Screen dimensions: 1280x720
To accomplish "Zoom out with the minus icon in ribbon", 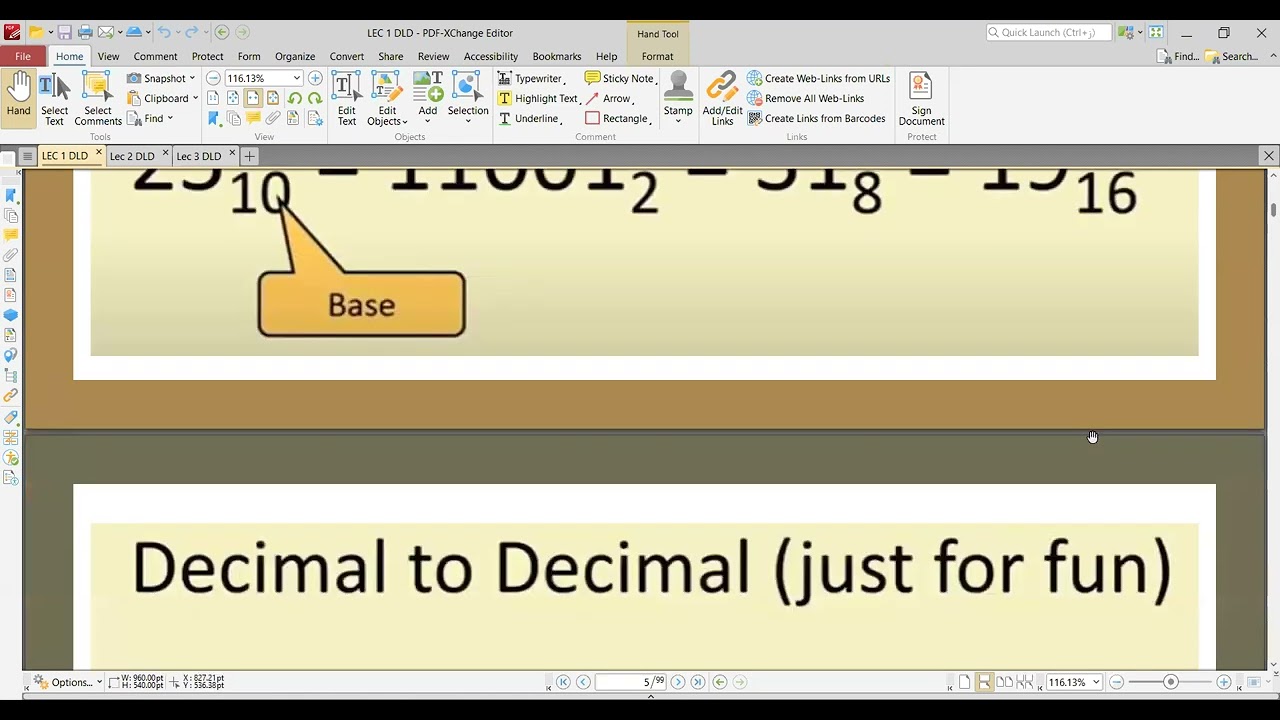I will 213,78.
